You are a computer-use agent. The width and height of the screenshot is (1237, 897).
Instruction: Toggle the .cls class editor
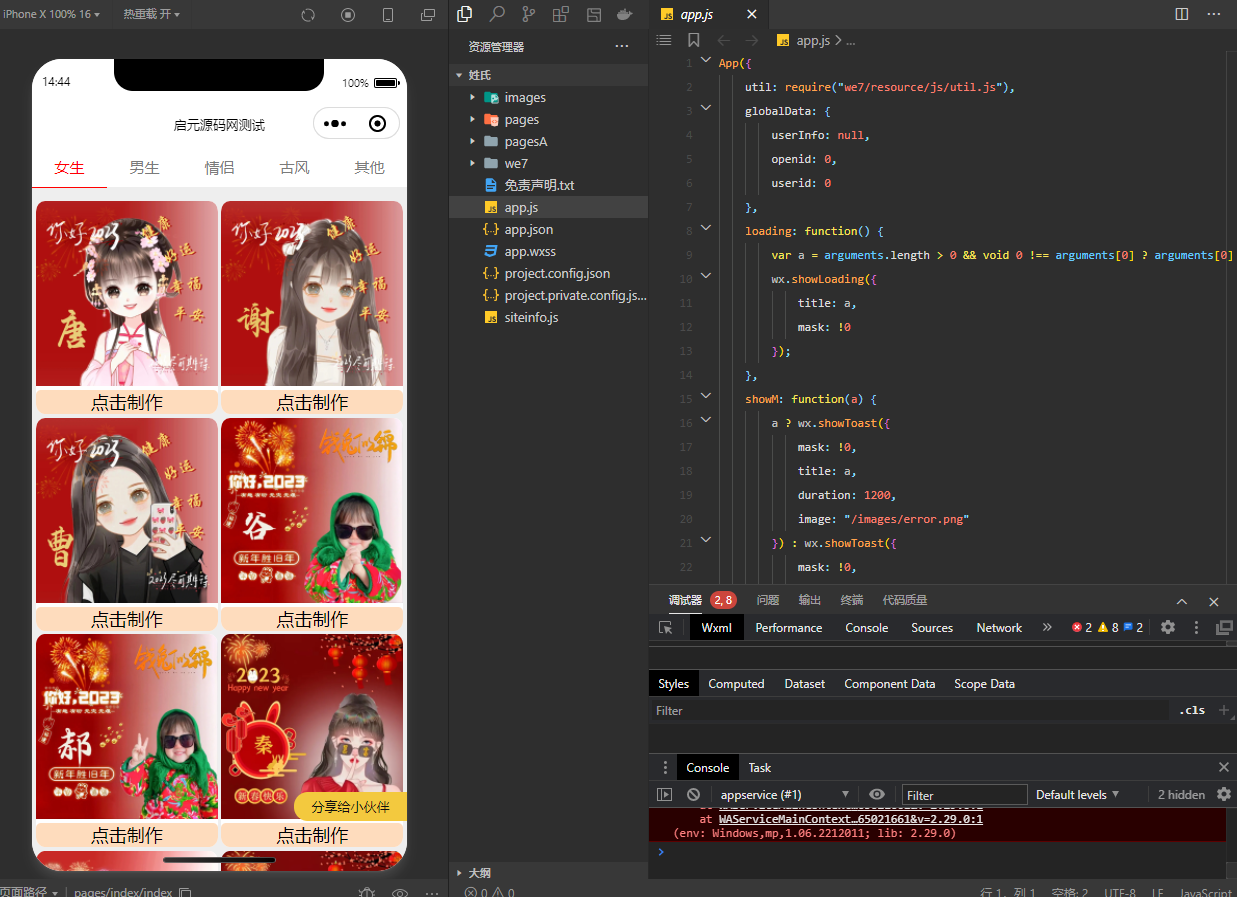point(1191,711)
